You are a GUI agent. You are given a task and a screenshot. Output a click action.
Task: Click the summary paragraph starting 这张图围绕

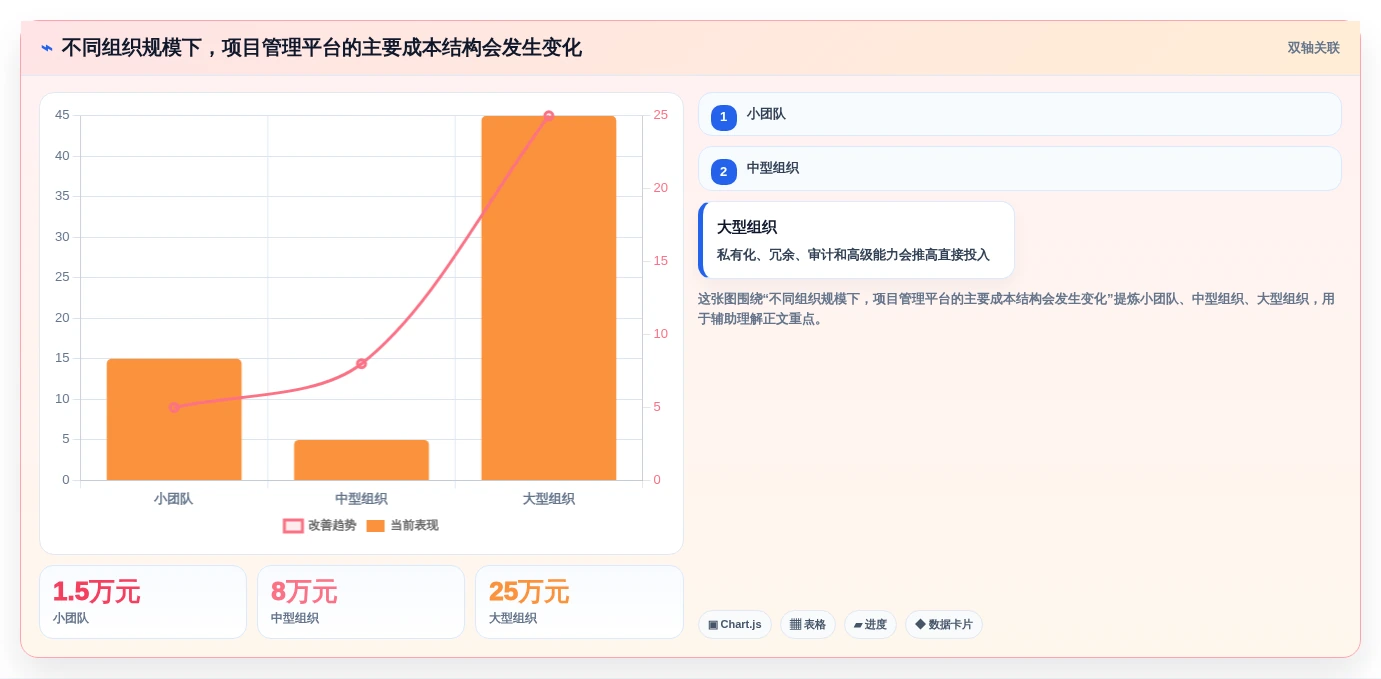[x=1016, y=308]
